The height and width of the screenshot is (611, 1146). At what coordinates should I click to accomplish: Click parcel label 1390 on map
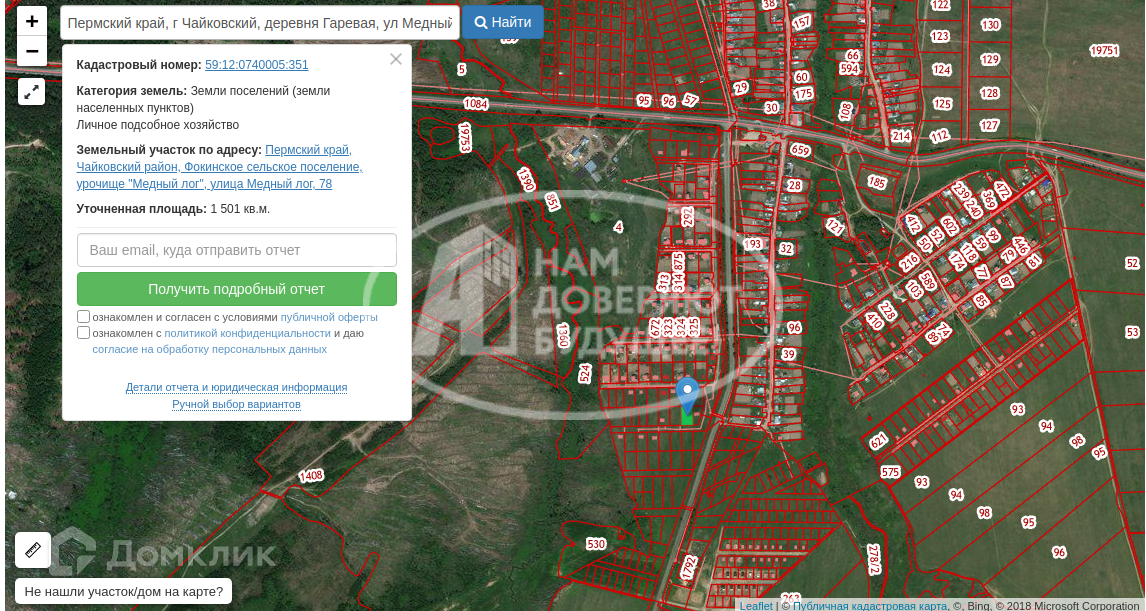click(x=525, y=180)
